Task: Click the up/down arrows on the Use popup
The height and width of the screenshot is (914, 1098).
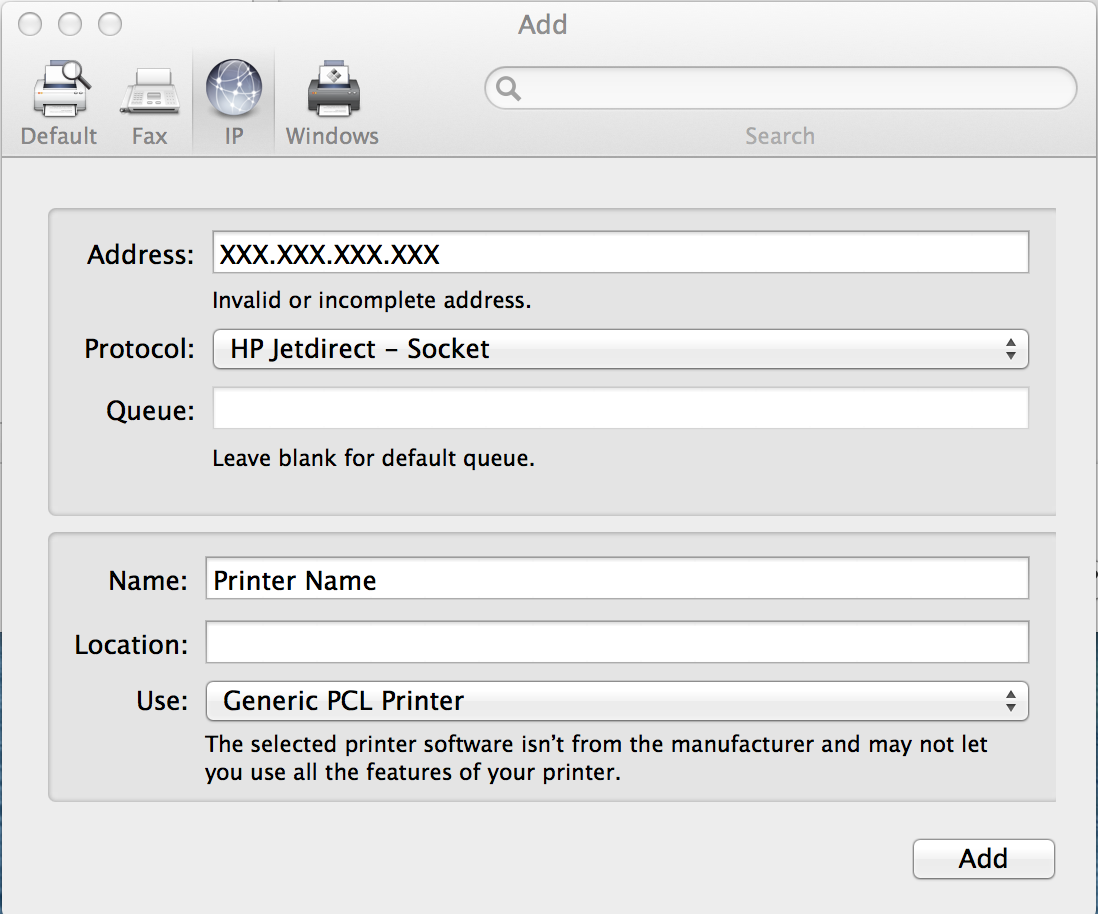Action: tap(1011, 701)
